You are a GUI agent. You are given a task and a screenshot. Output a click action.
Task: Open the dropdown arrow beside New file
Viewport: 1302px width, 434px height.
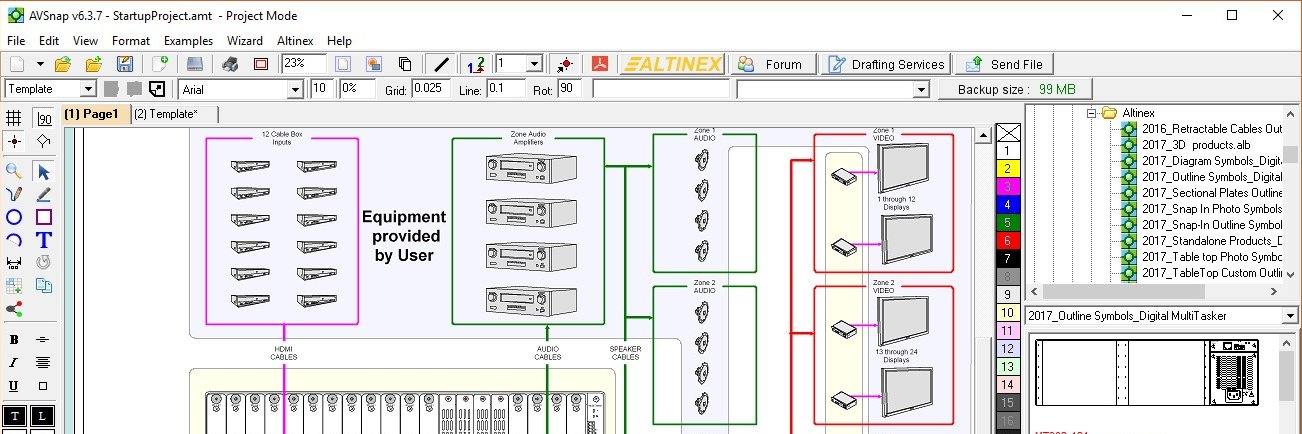pos(41,64)
